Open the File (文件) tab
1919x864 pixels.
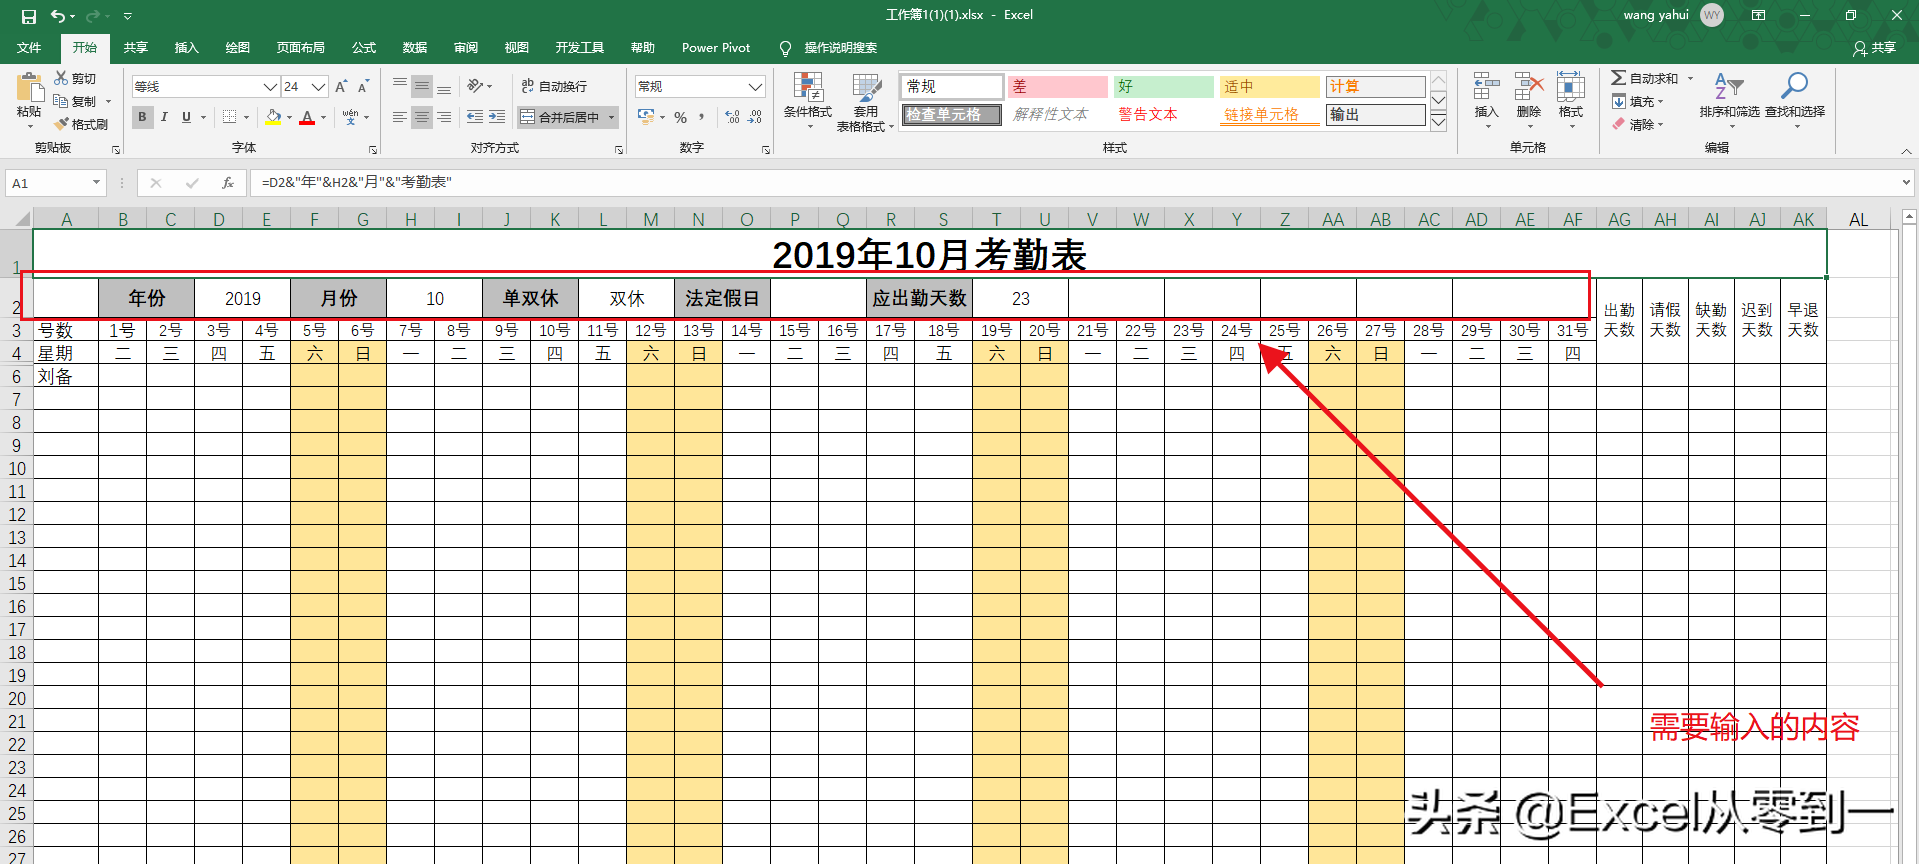29,48
